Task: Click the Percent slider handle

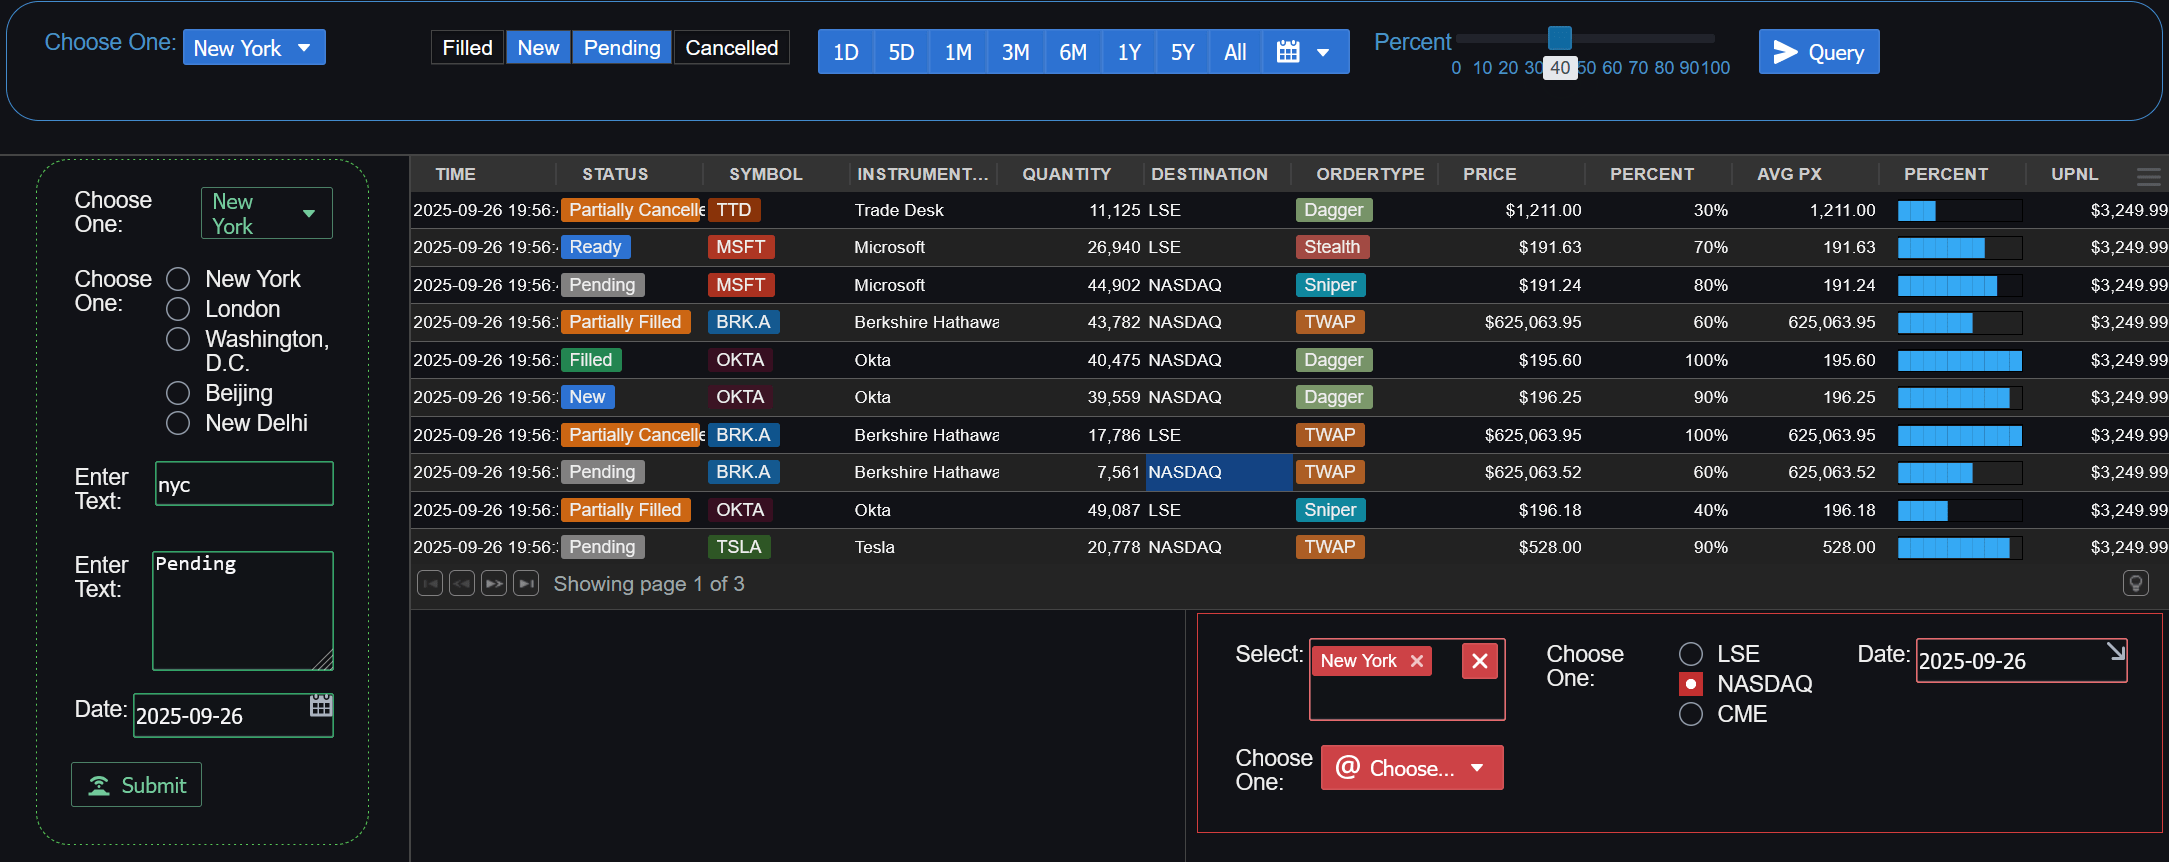Action: [1560, 38]
